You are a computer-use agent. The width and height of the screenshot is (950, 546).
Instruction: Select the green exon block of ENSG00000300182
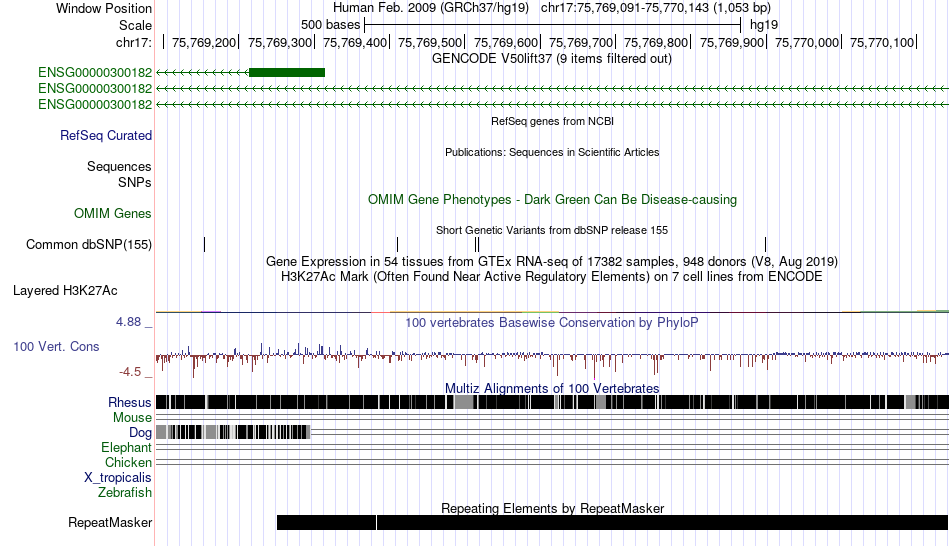[x=287, y=73]
